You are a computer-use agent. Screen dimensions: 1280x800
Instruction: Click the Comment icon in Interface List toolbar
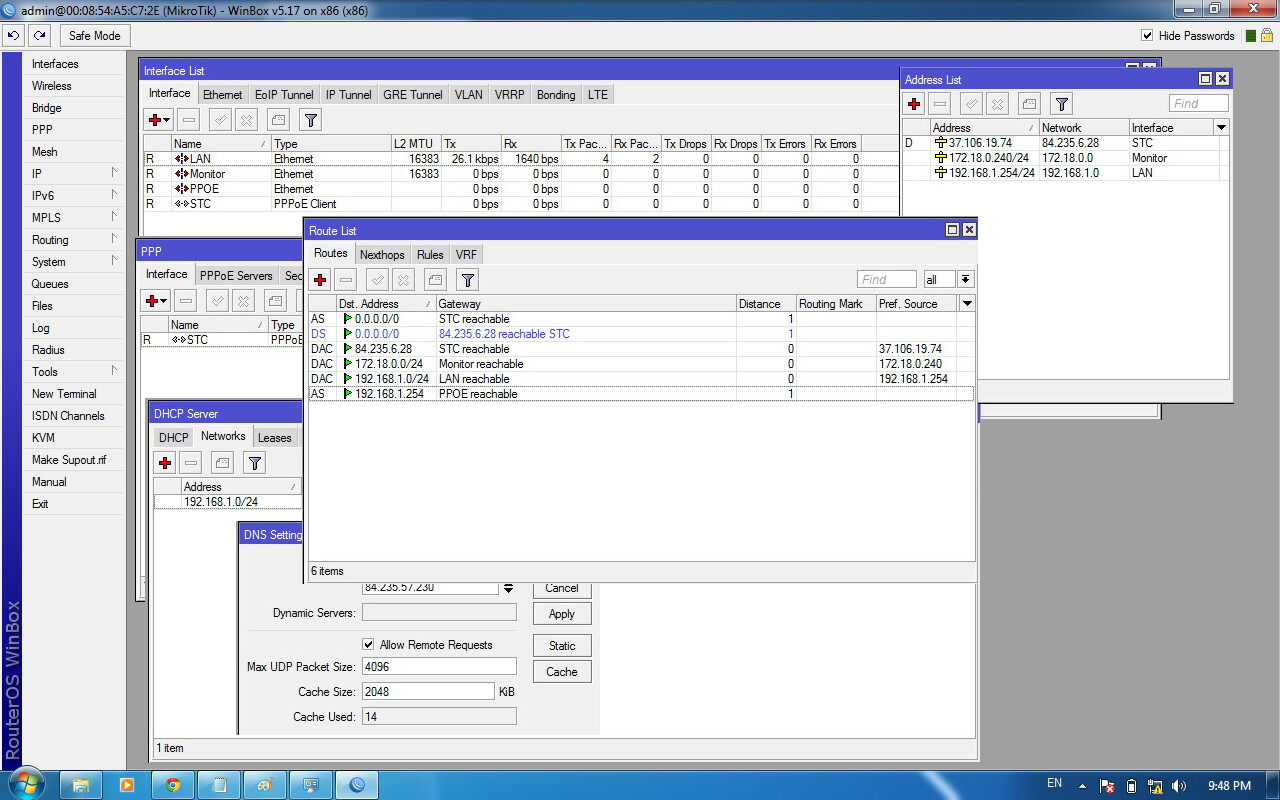click(x=279, y=120)
